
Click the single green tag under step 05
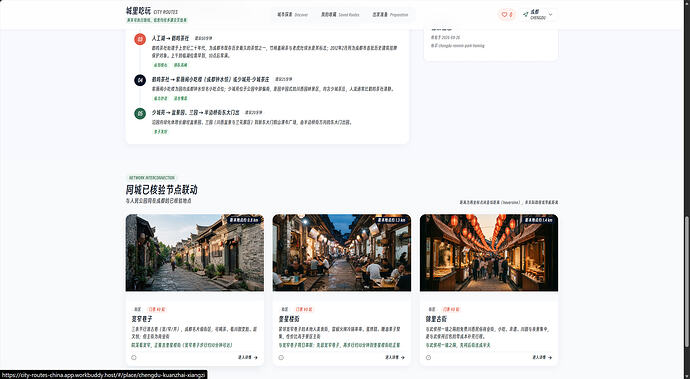160,132
